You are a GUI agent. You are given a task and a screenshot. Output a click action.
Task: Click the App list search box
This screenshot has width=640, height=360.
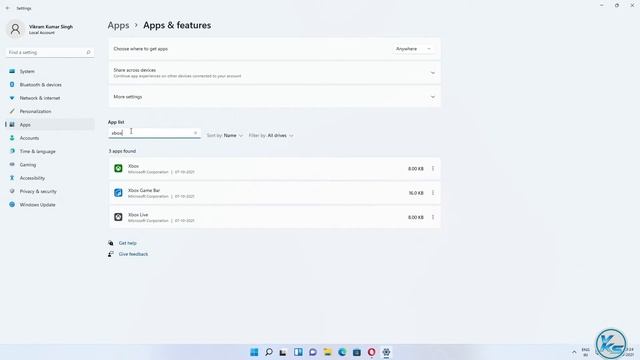(154, 133)
